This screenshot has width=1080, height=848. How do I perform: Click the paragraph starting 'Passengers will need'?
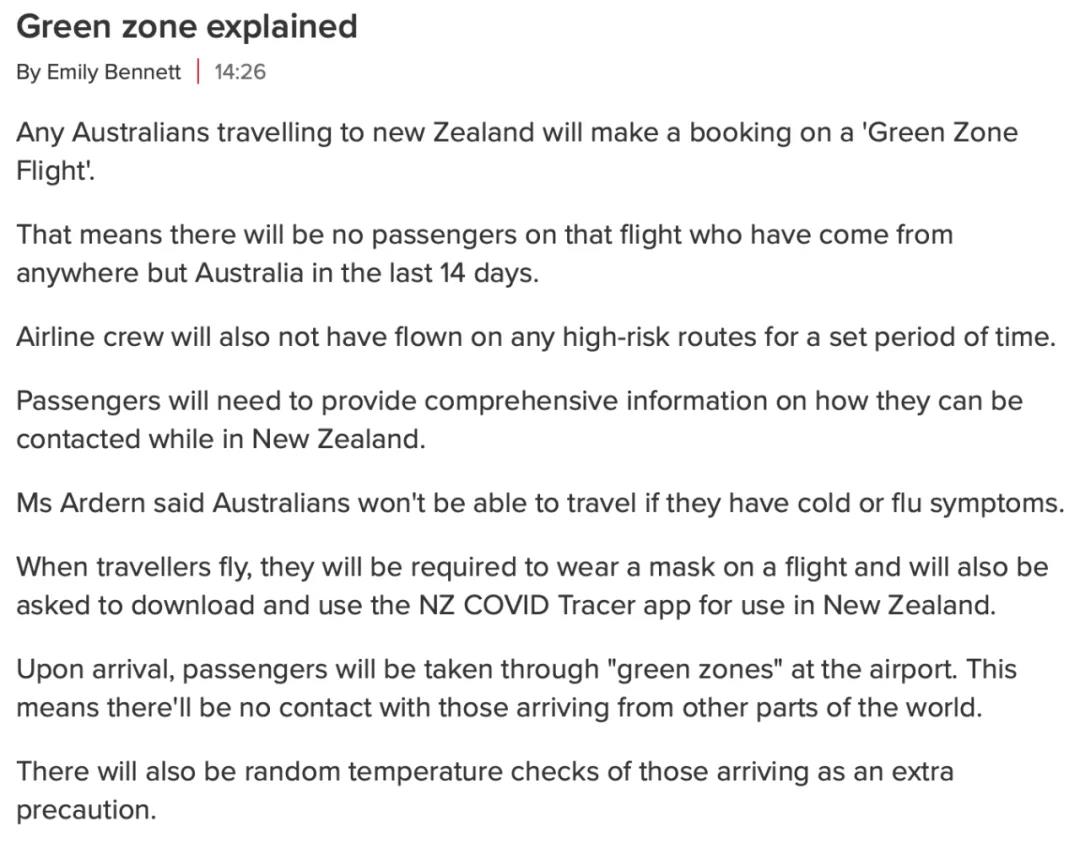(519, 420)
